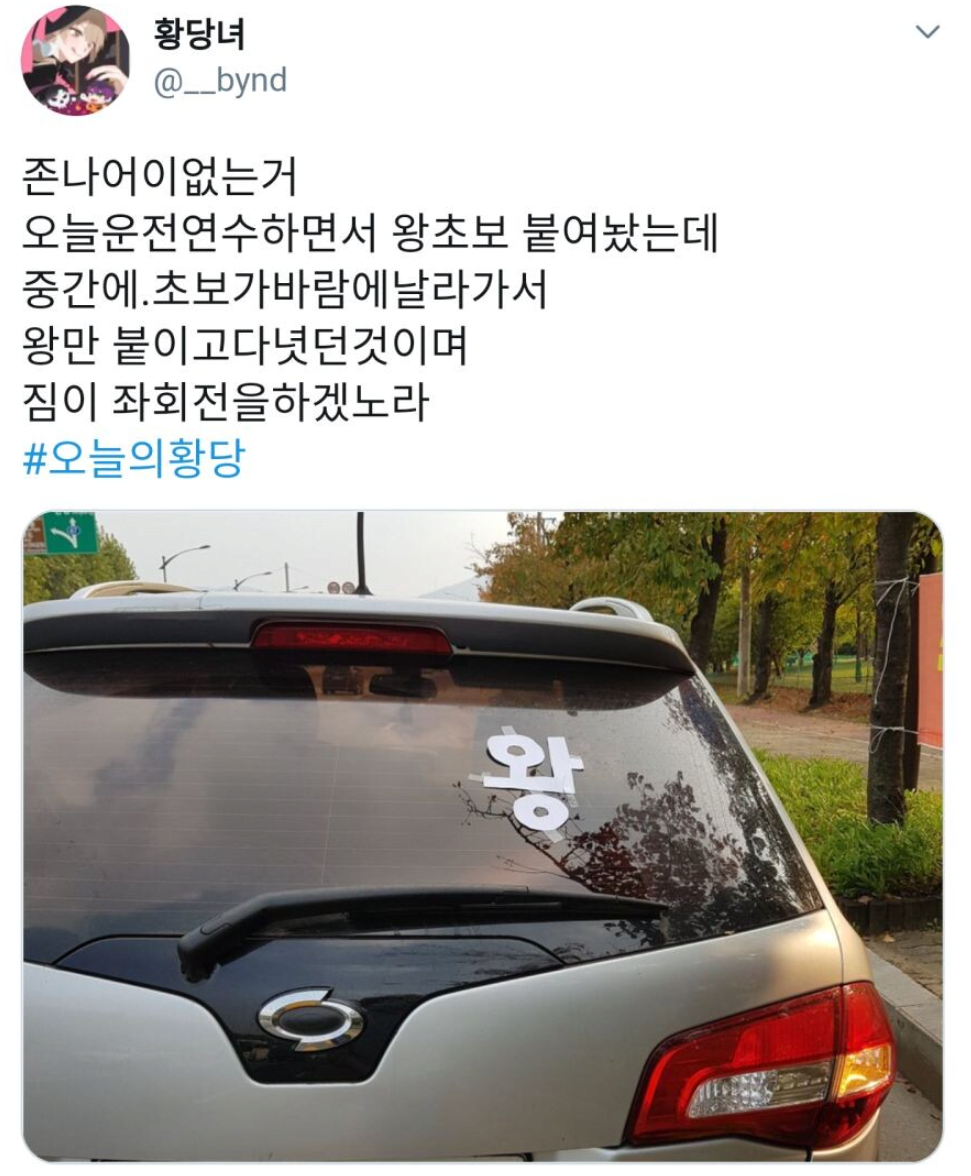971x1176 pixels.
Task: Click the silver roof rail on the car
Action: (611, 609)
